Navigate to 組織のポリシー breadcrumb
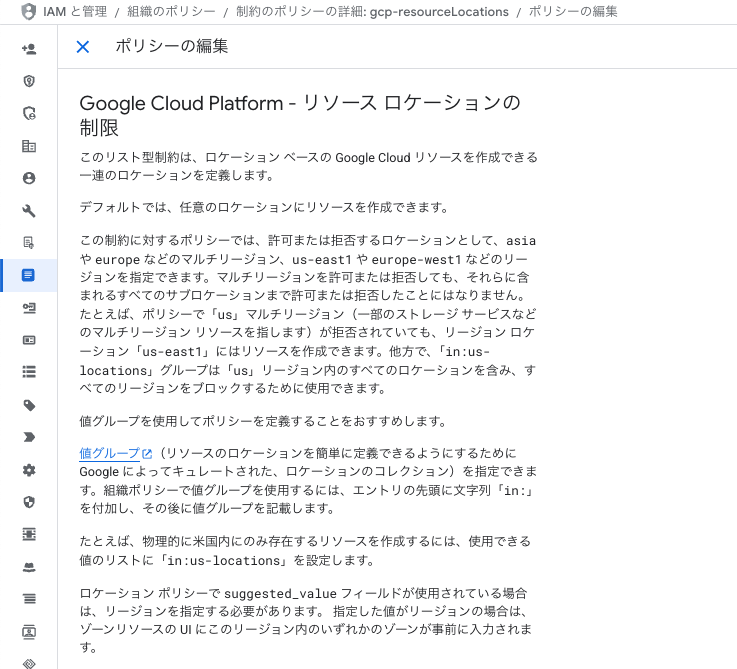Viewport: 737px width, 669px height. pos(171,12)
